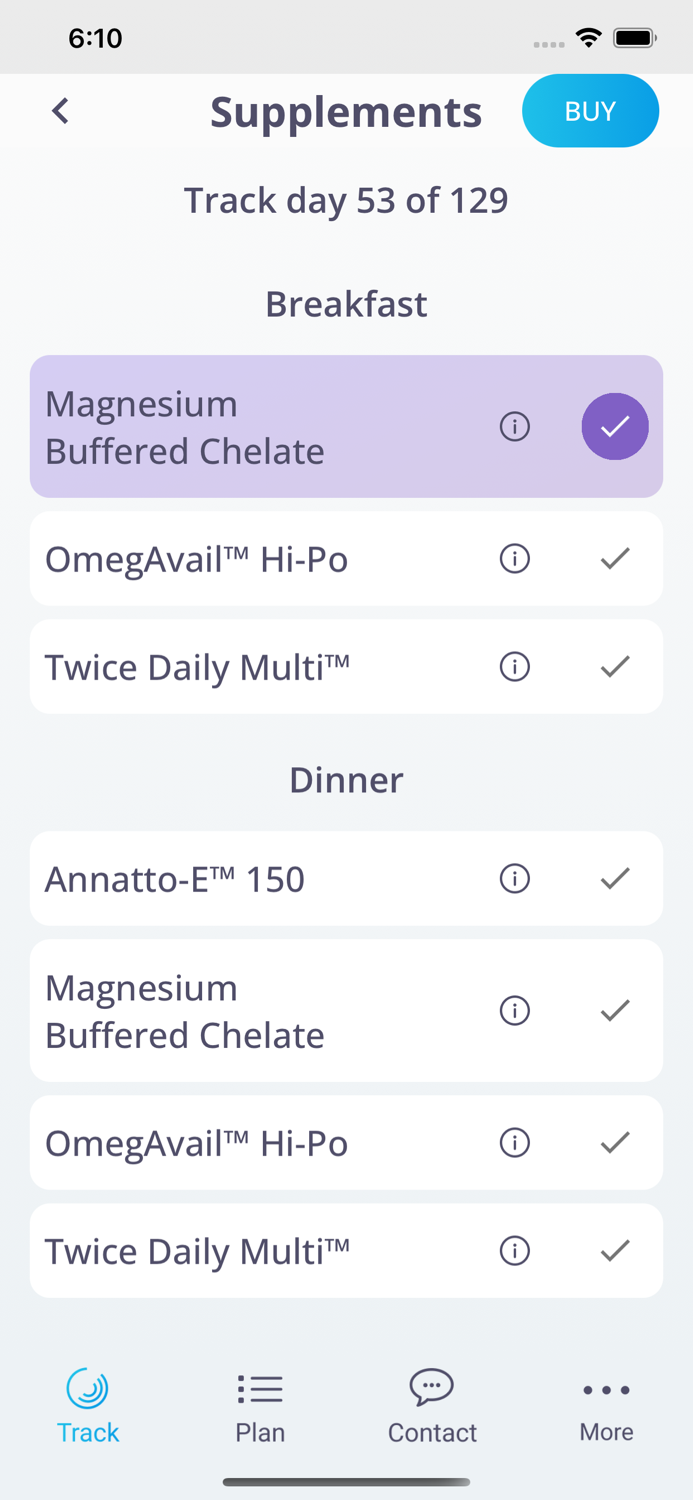Check off dinner Magnesium Buffered Chelate
This screenshot has width=693, height=1500.
[615, 1011]
